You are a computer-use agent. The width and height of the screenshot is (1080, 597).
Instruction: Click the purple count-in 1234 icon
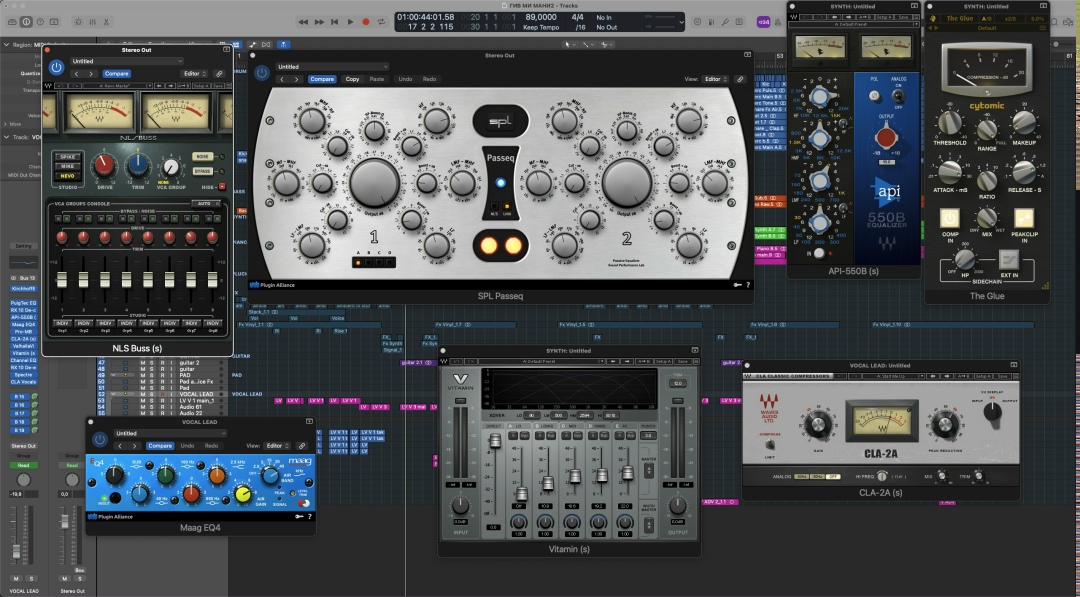click(x=763, y=22)
